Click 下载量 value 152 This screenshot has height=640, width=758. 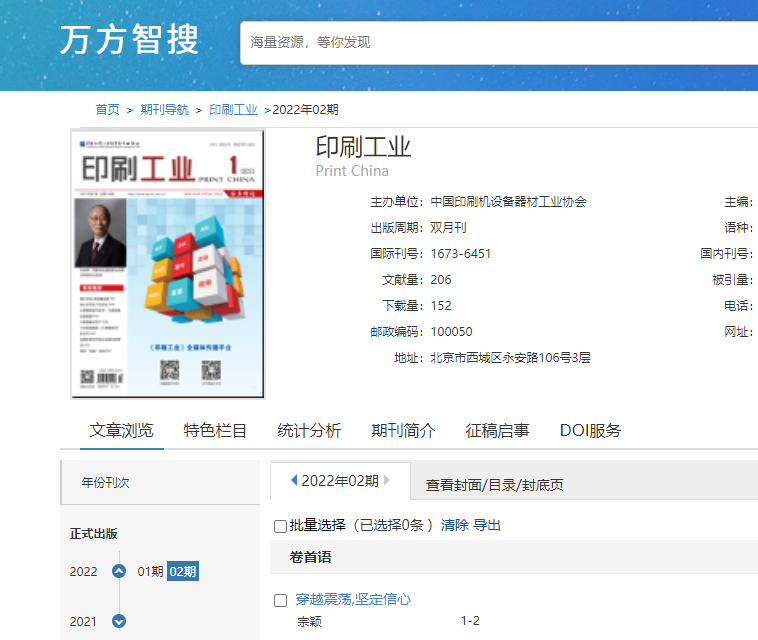point(441,306)
